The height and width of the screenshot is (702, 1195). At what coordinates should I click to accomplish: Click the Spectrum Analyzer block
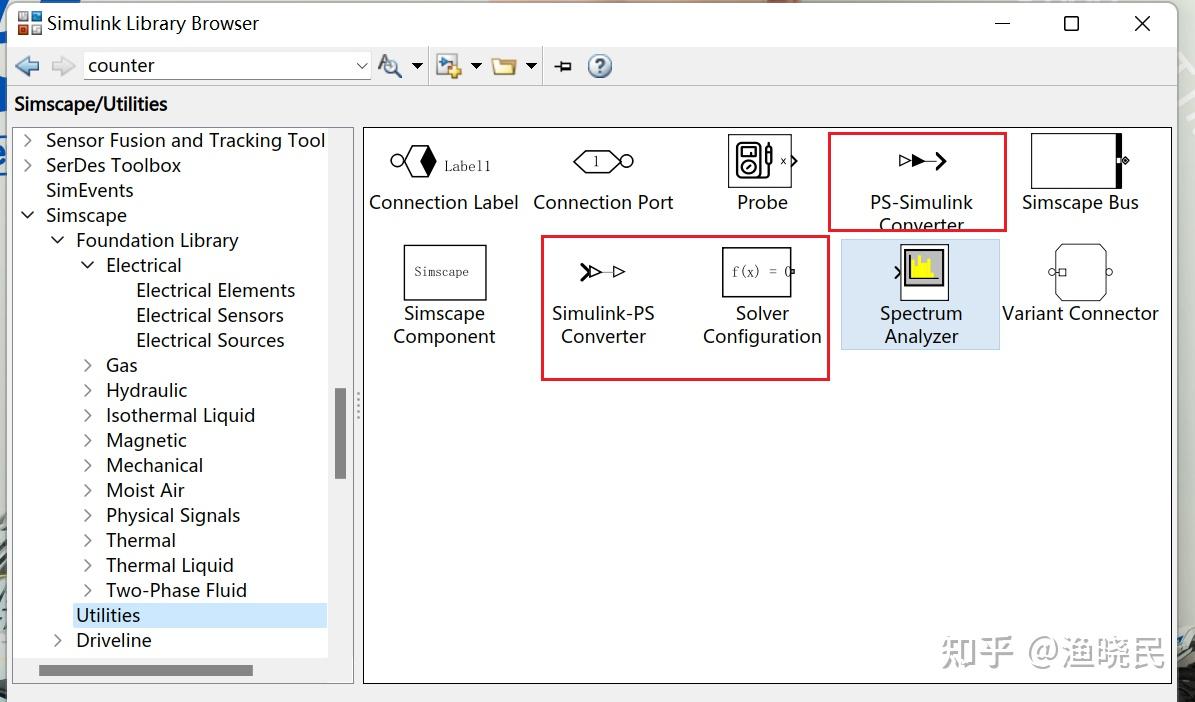(919, 270)
